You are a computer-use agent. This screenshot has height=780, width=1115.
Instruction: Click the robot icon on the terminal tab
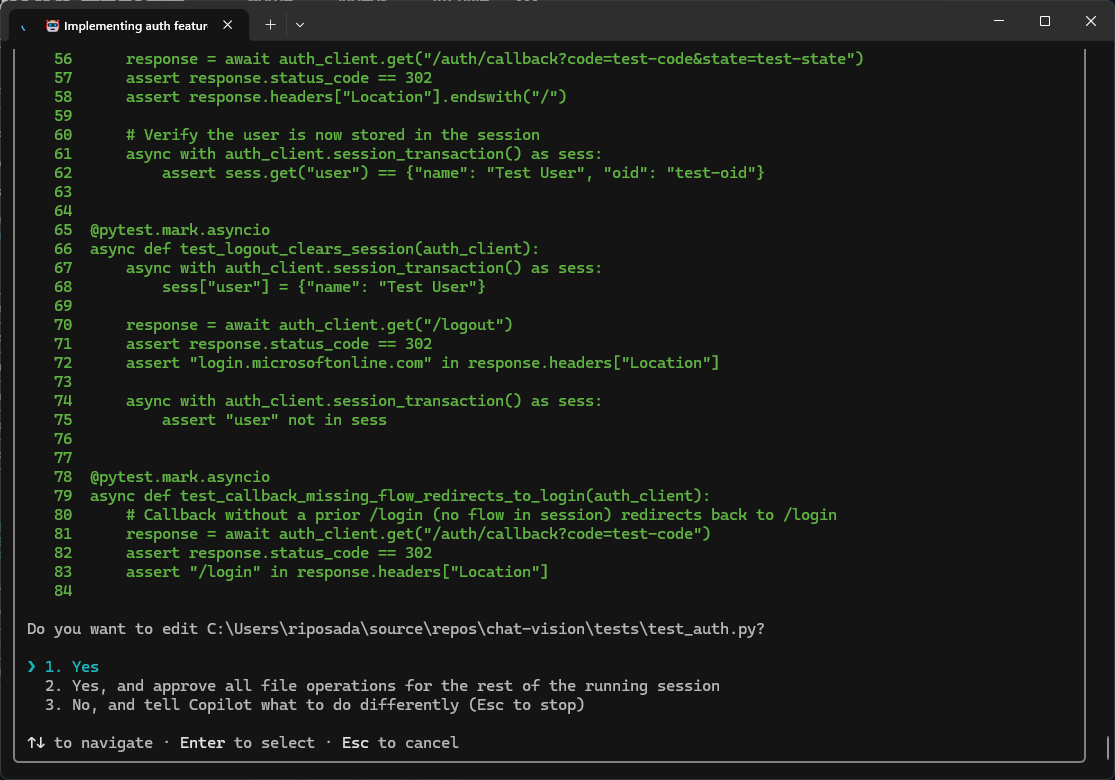coord(51,24)
